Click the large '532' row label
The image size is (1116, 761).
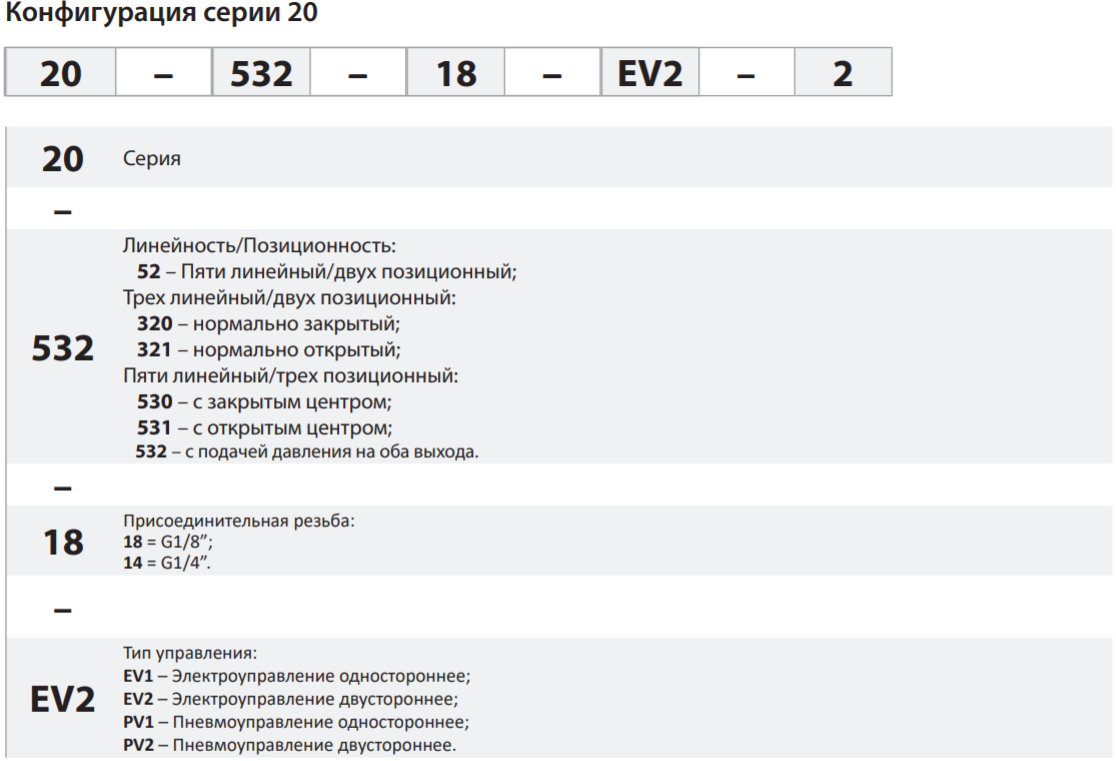[63, 349]
